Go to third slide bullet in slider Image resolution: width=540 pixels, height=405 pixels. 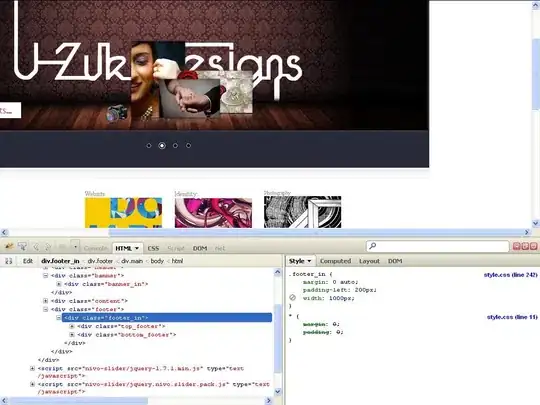(x=175, y=146)
